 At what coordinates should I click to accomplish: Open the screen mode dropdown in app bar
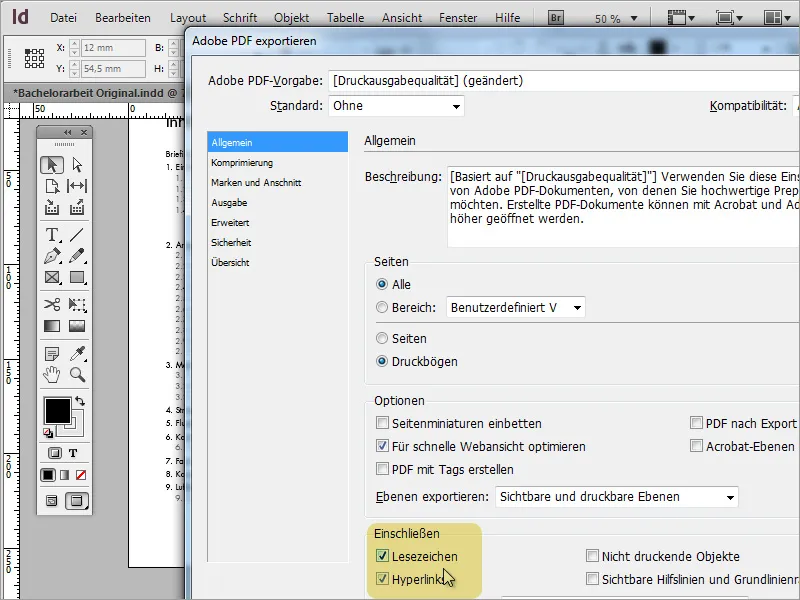click(x=729, y=18)
